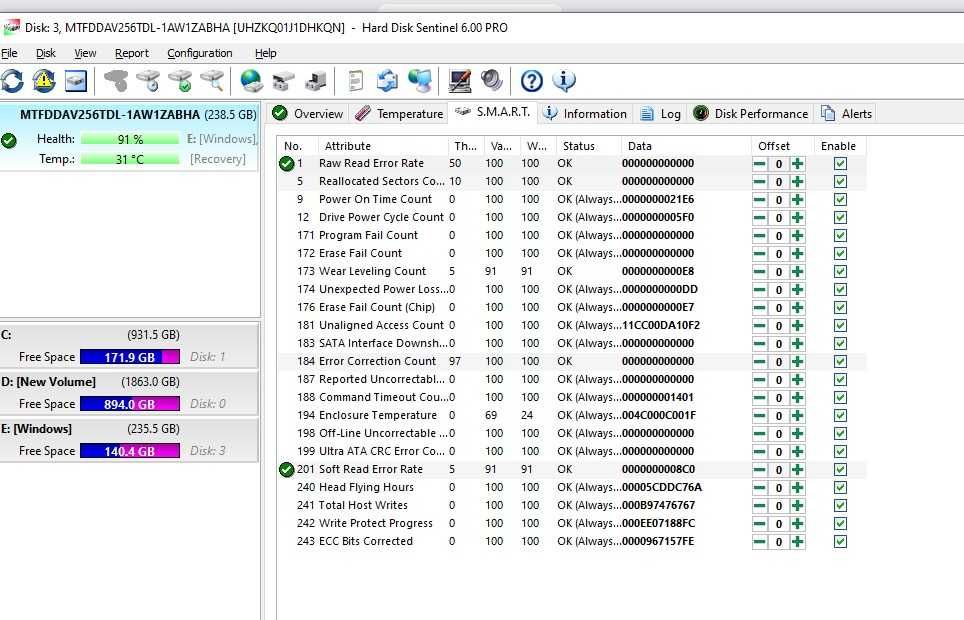Click the green minus on Drive Power Cycle Count row
This screenshot has width=964, height=620.
760,218
